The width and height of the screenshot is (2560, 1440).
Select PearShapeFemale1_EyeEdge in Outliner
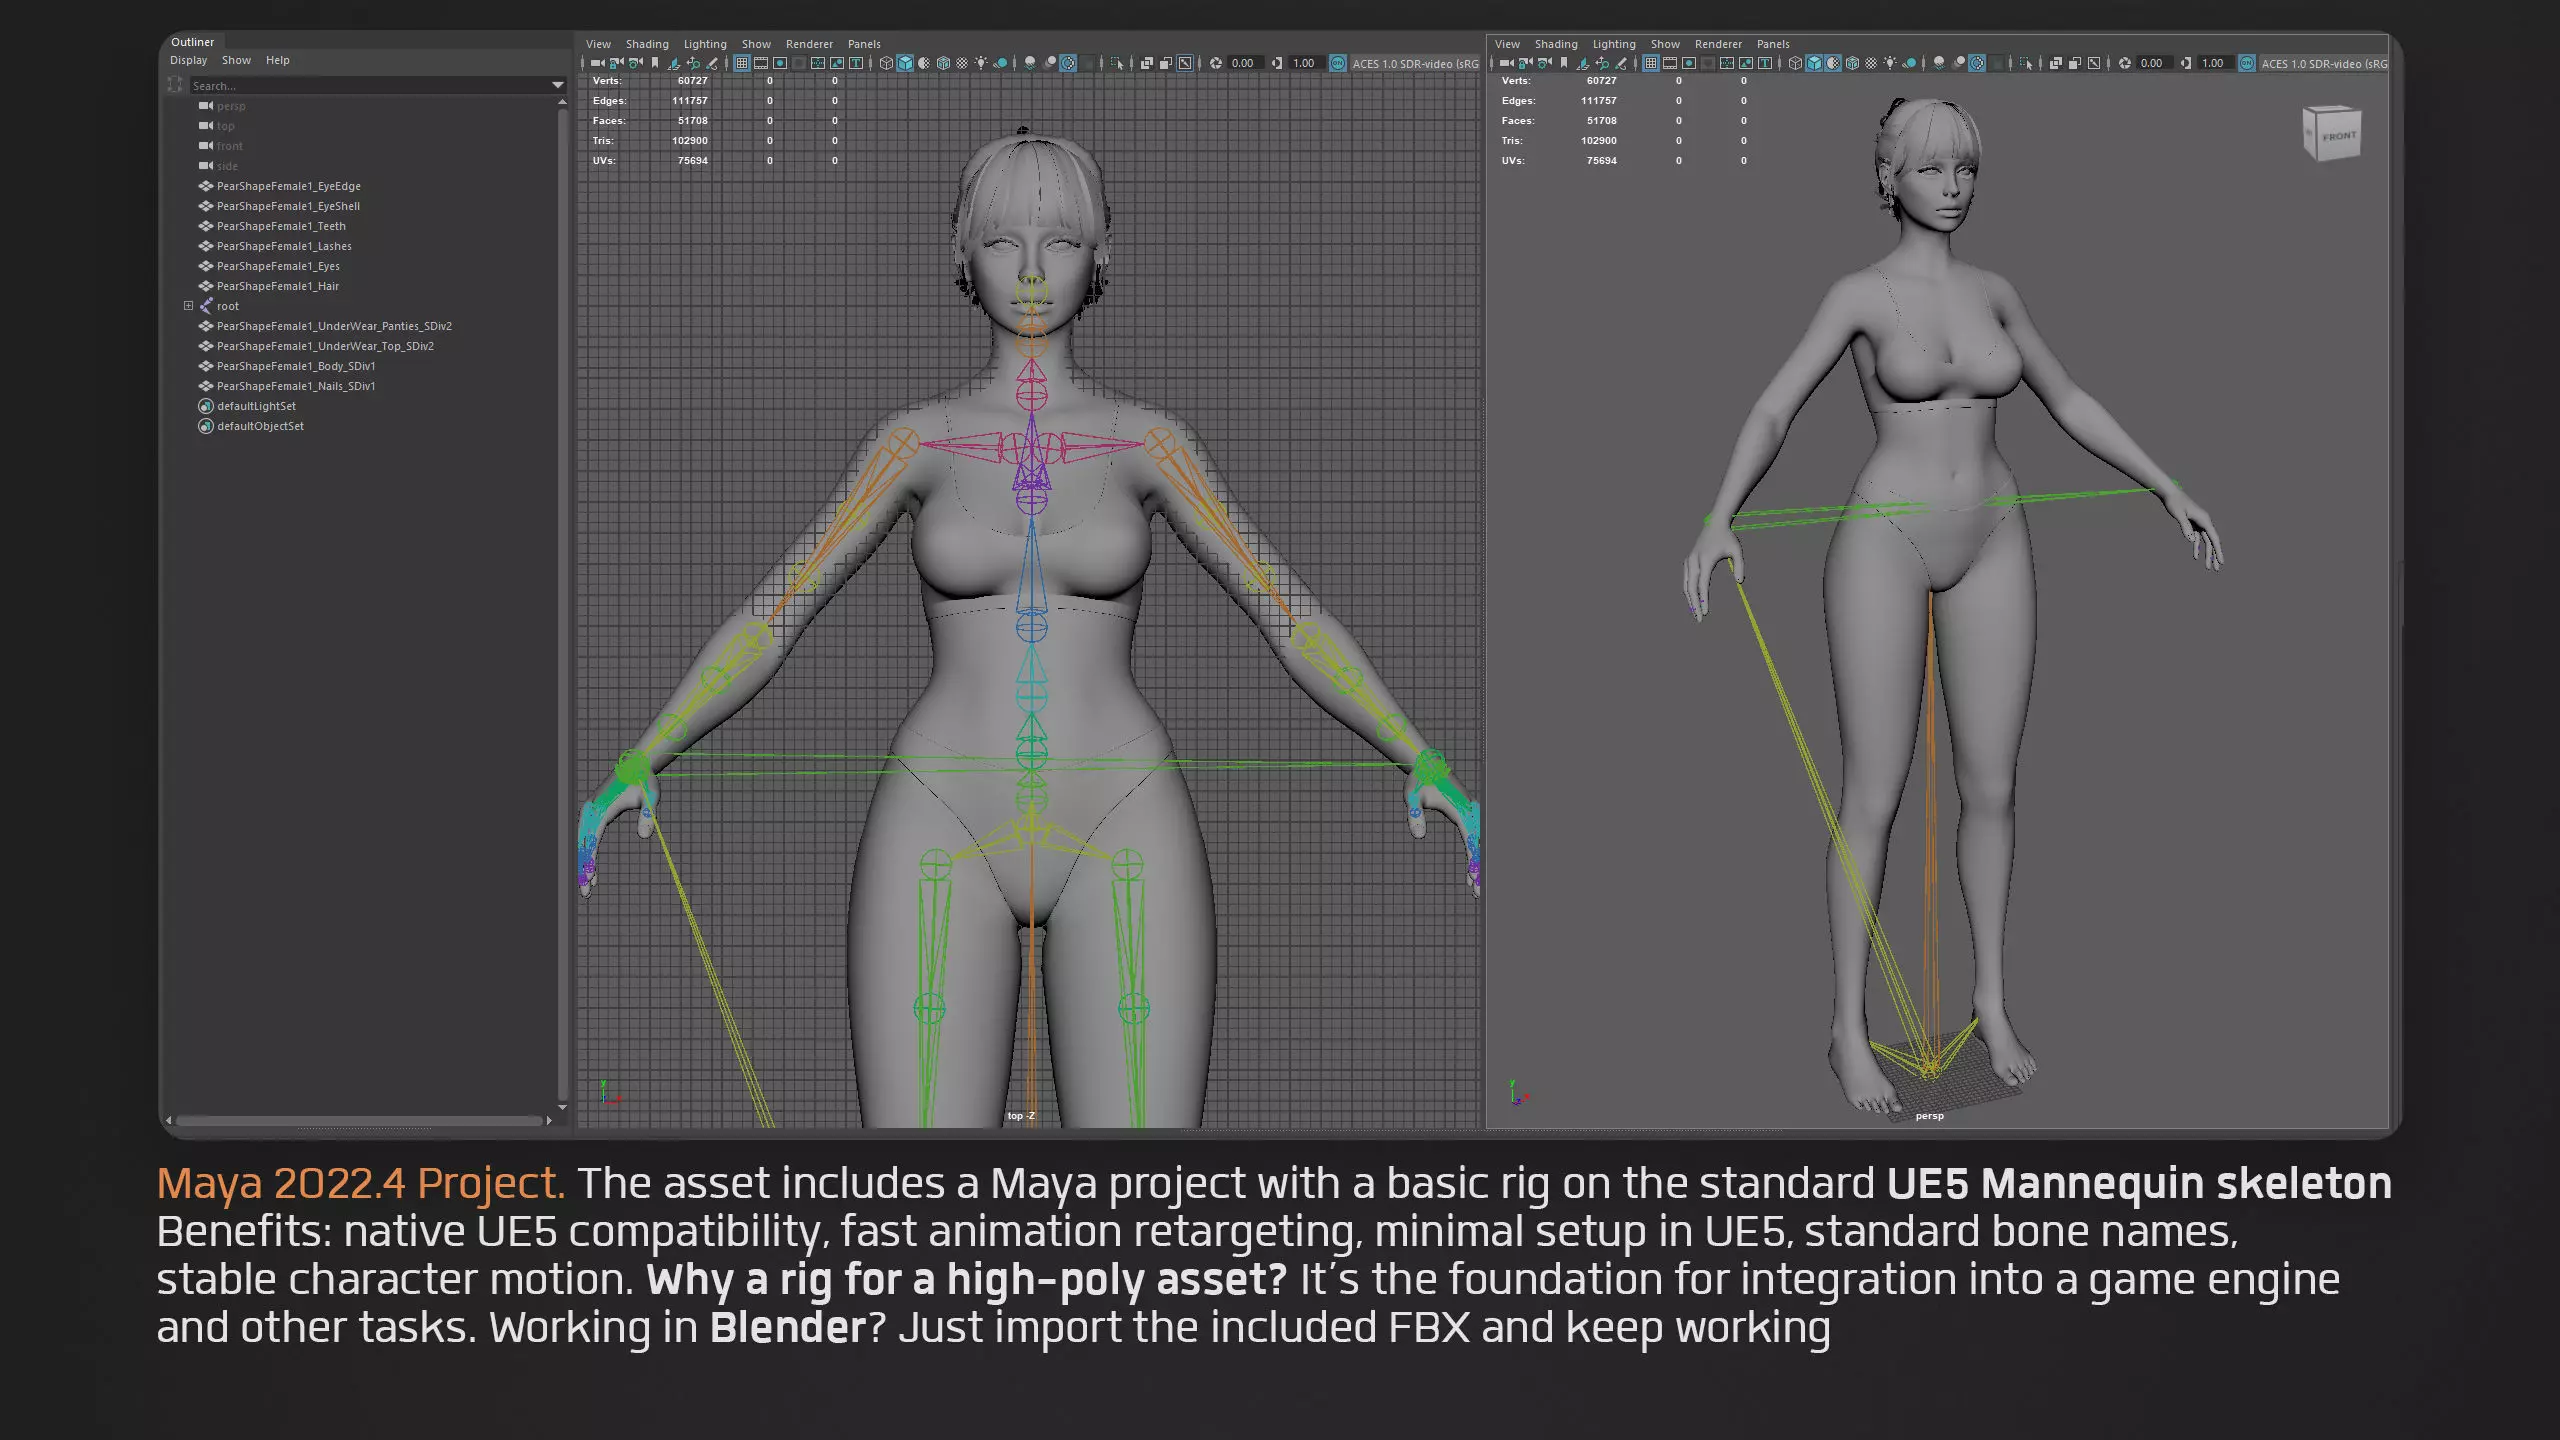pyautogui.click(x=288, y=186)
